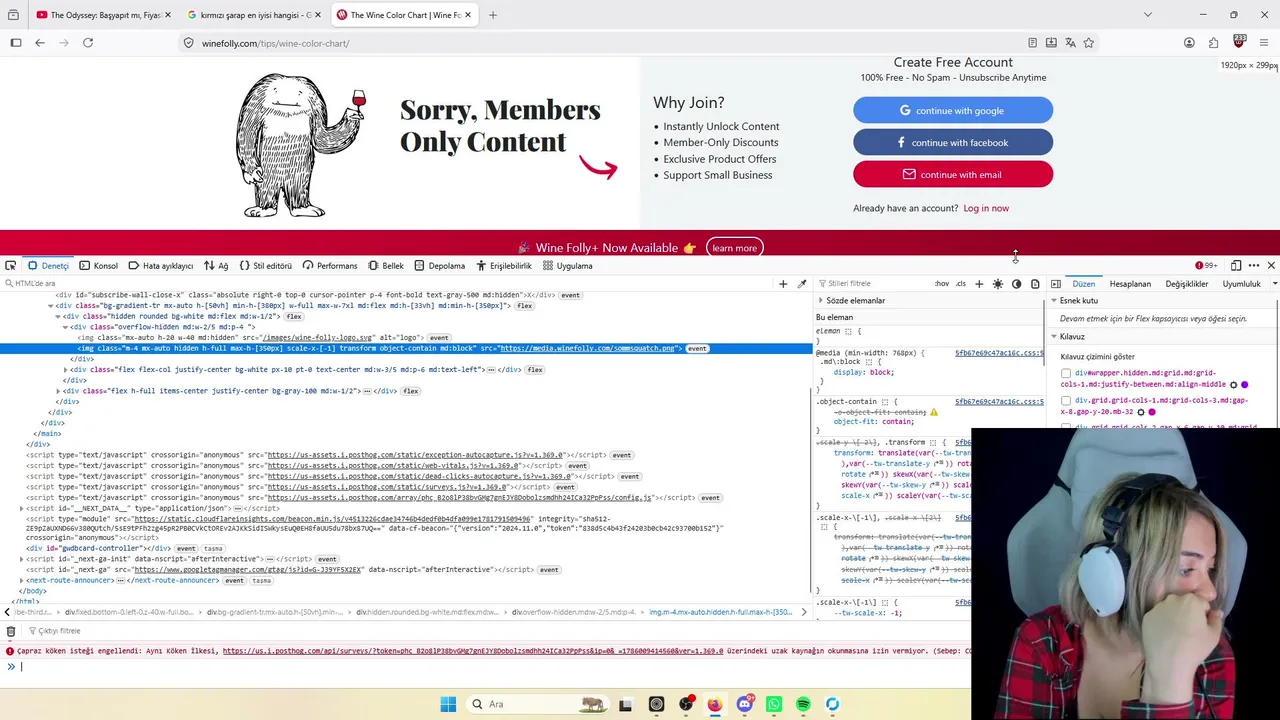Click the flex badge on the bg-gradient-tr div

click(x=525, y=306)
